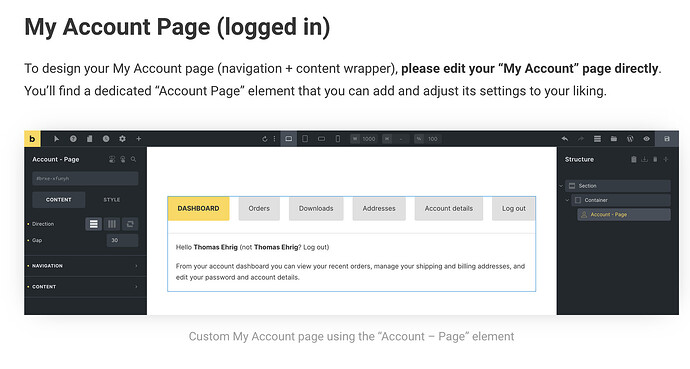Open builder settings gear icon
The image size is (690, 369).
point(122,139)
